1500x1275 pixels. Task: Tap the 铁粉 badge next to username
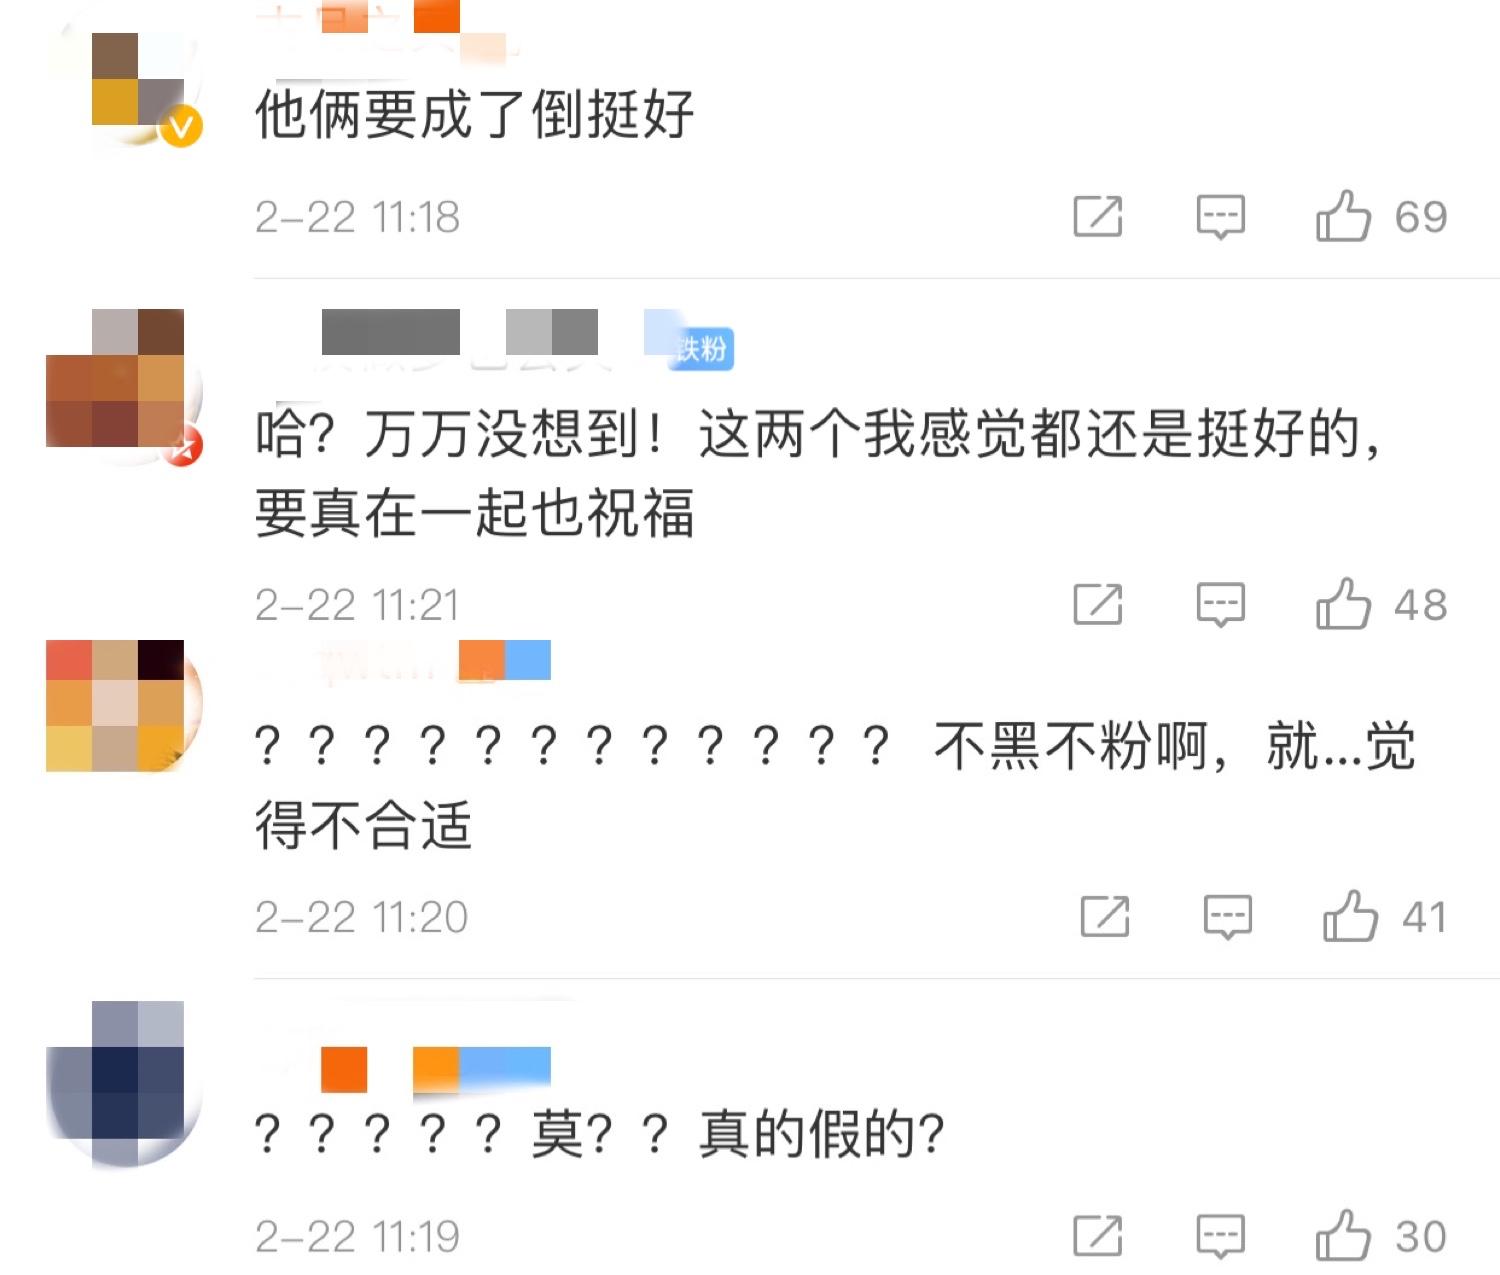[x=701, y=349]
